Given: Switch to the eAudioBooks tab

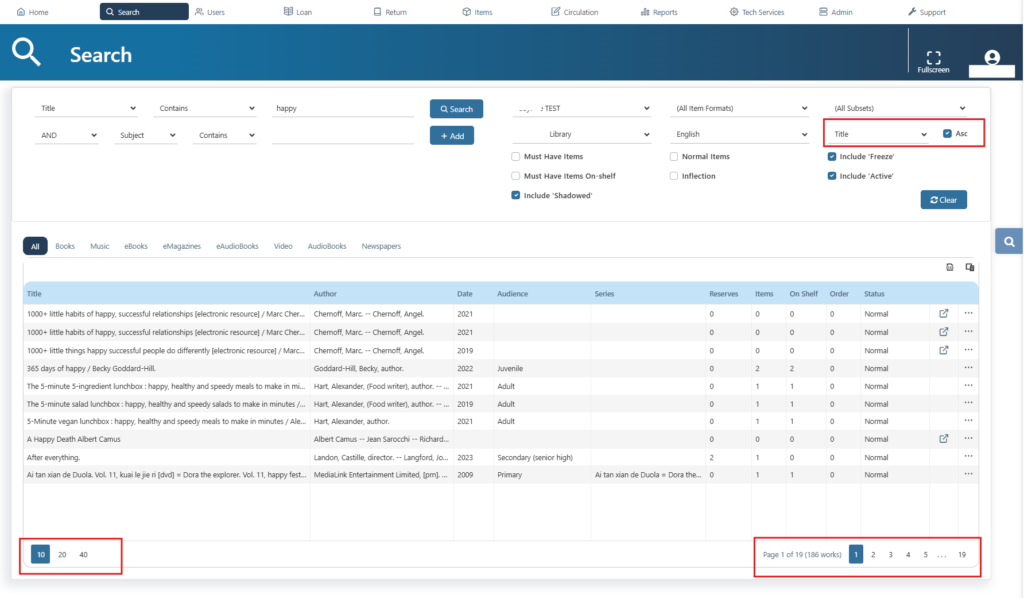Looking at the screenshot, I should [x=237, y=246].
